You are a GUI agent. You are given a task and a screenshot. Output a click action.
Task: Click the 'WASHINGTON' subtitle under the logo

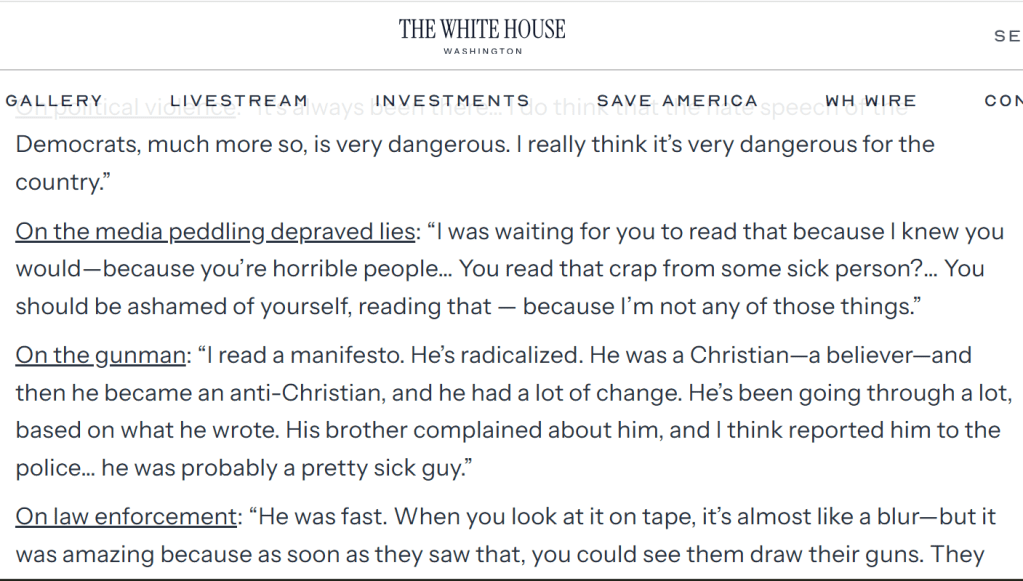(482, 51)
